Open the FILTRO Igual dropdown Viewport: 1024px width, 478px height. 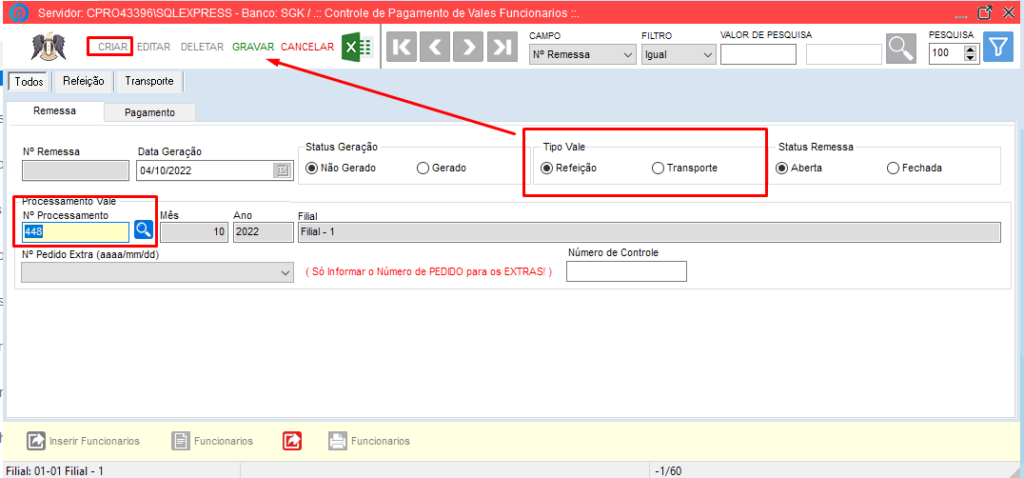click(x=679, y=55)
